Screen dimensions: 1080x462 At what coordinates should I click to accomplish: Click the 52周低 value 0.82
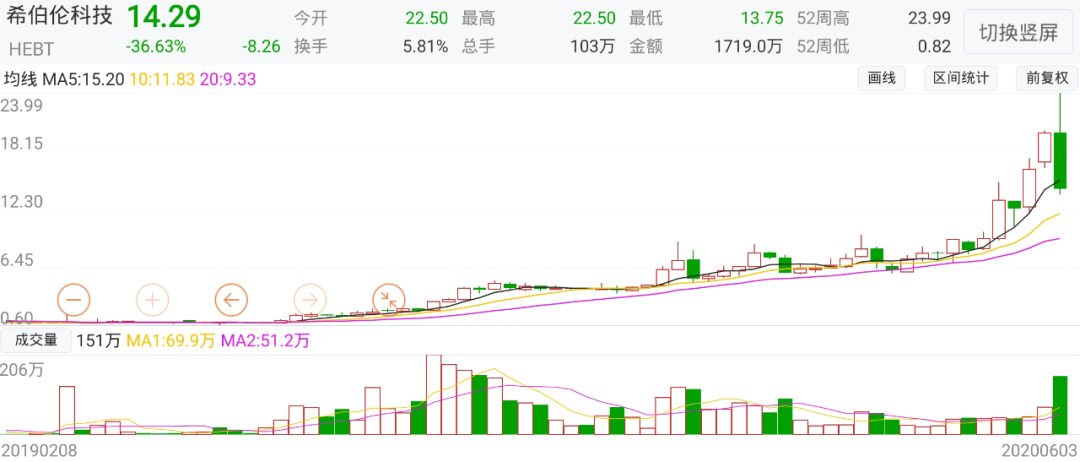click(937, 47)
